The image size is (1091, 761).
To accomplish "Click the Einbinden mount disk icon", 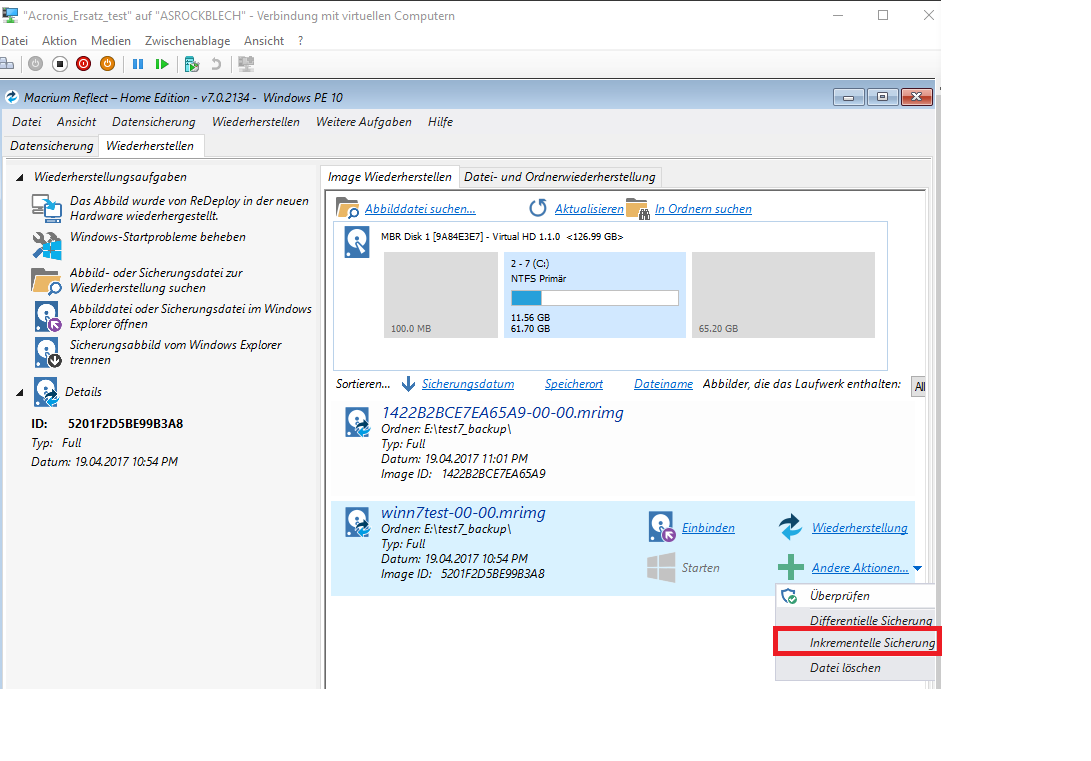I will coord(662,527).
